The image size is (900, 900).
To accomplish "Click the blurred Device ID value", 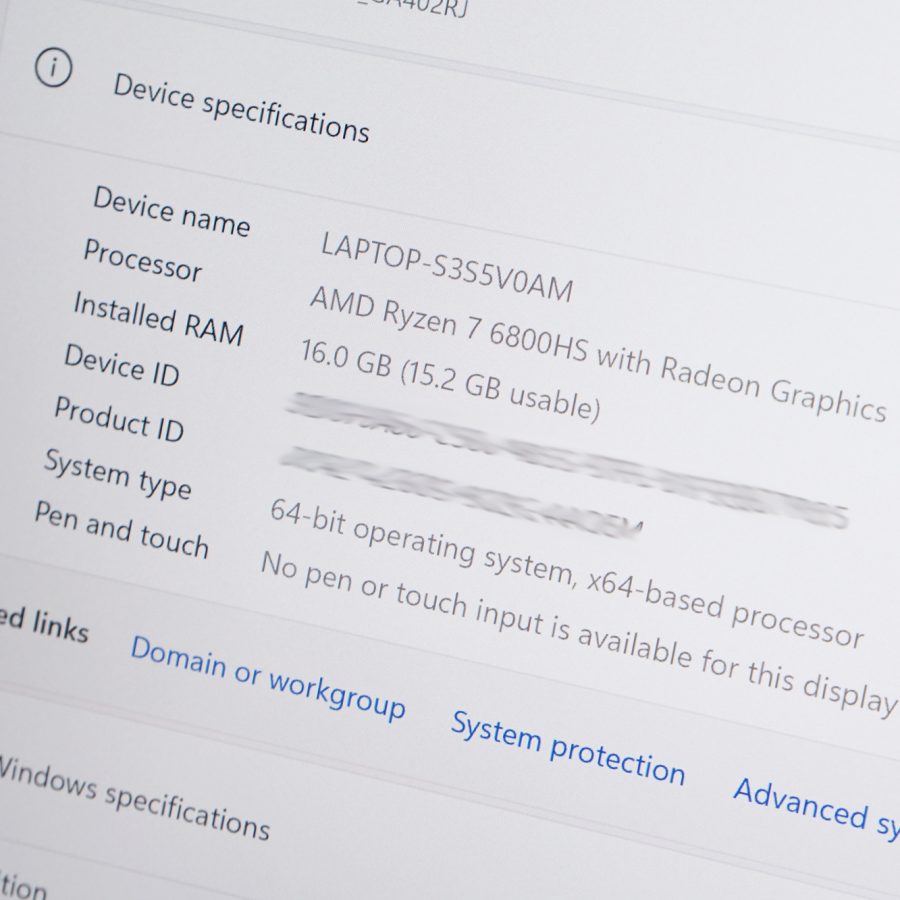I will pyautogui.click(x=567, y=460).
